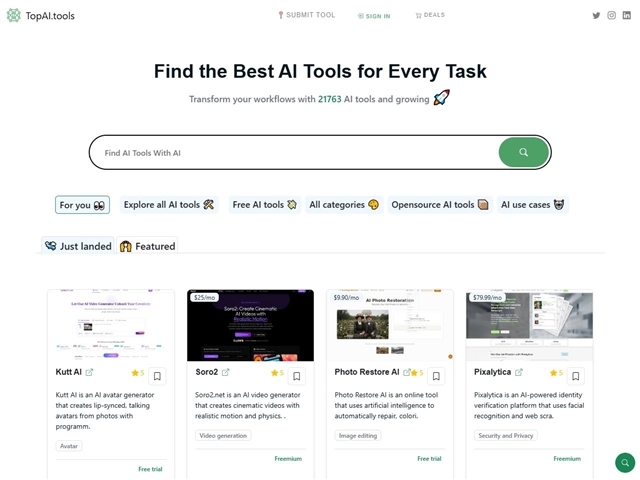This screenshot has height=480, width=640.
Task: Bookmark the Photo Restore AI tool
Action: point(436,376)
